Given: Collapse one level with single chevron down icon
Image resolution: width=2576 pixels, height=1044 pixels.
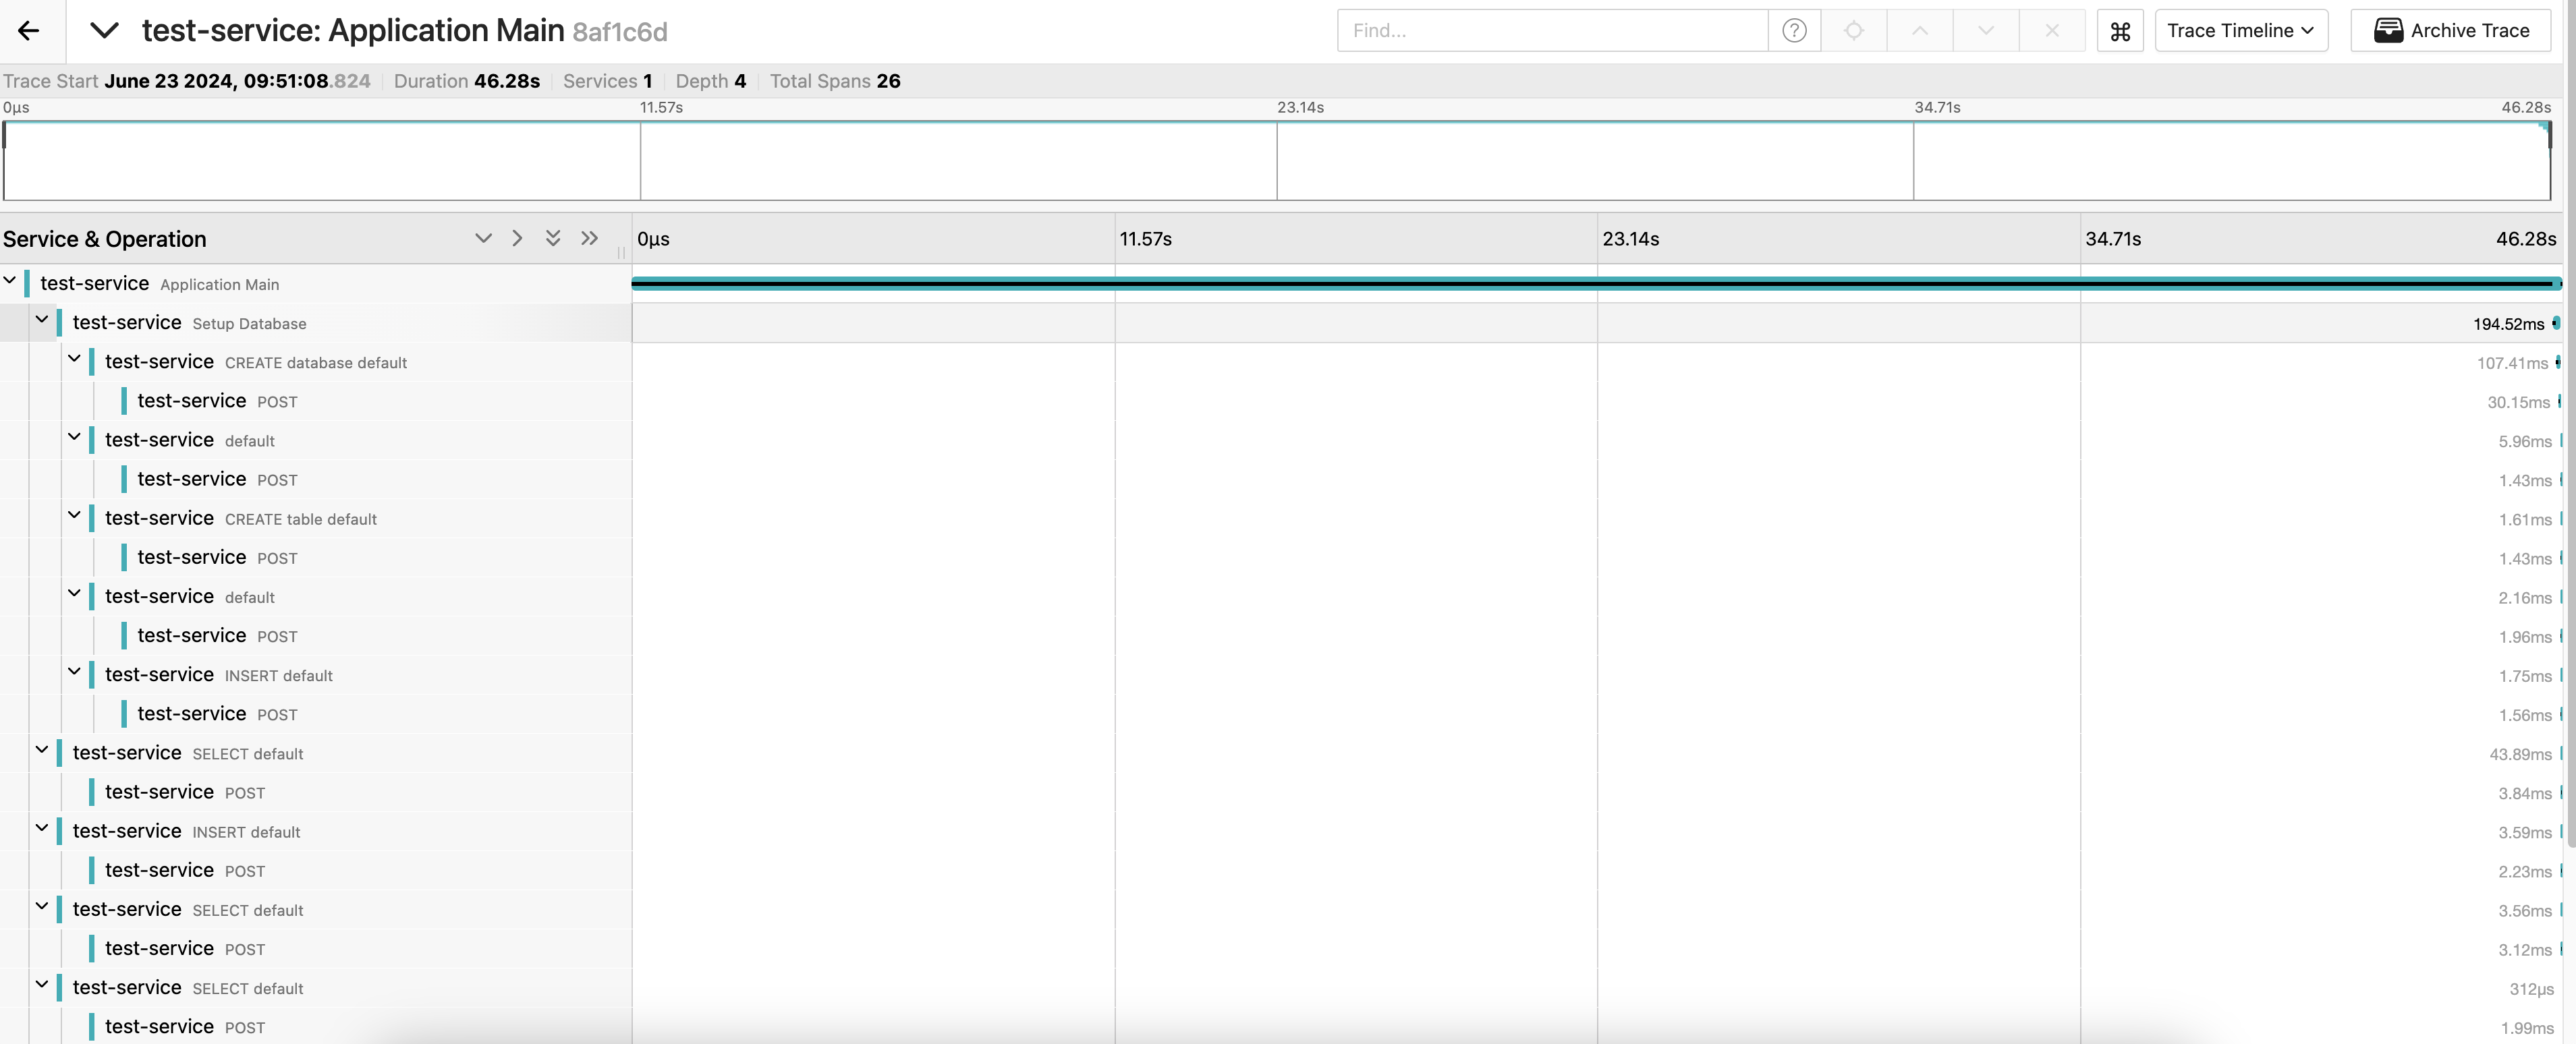Looking at the screenshot, I should [x=483, y=238].
